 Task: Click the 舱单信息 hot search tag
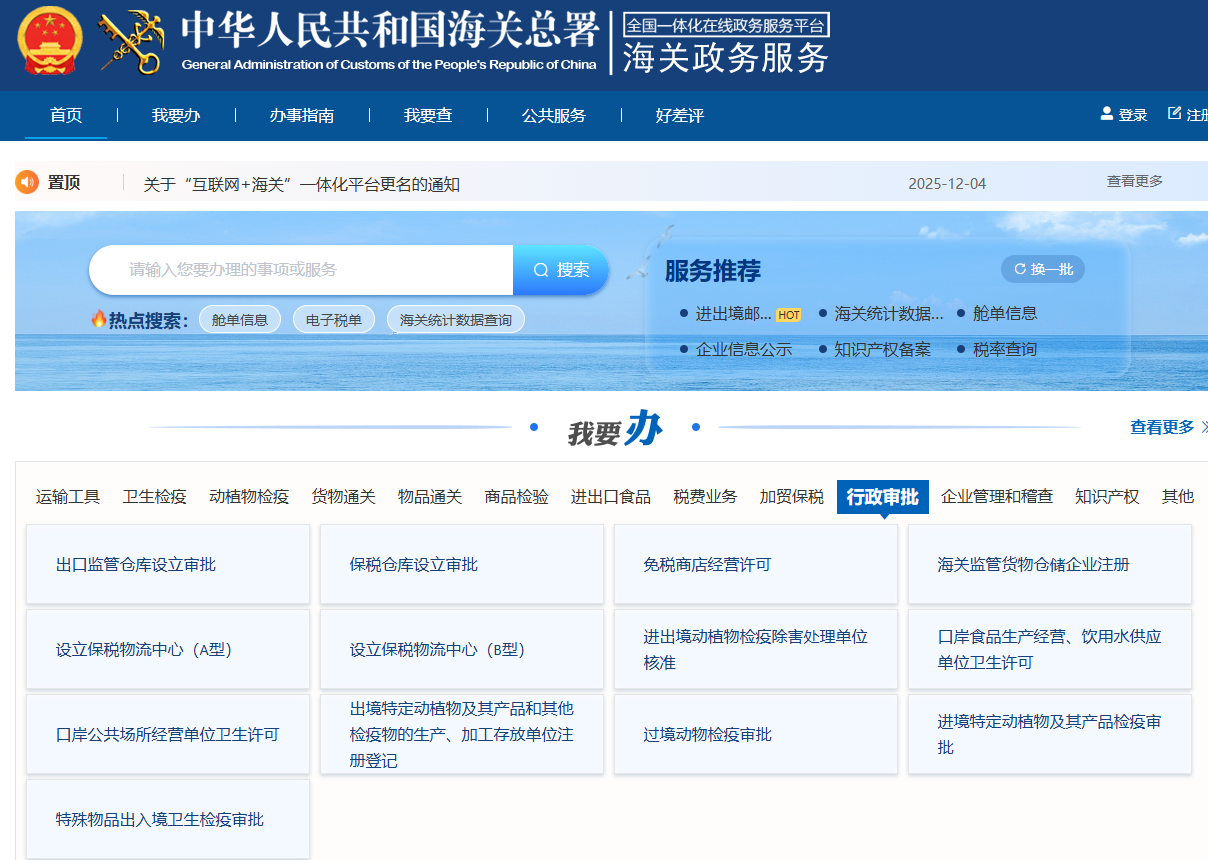click(x=240, y=320)
